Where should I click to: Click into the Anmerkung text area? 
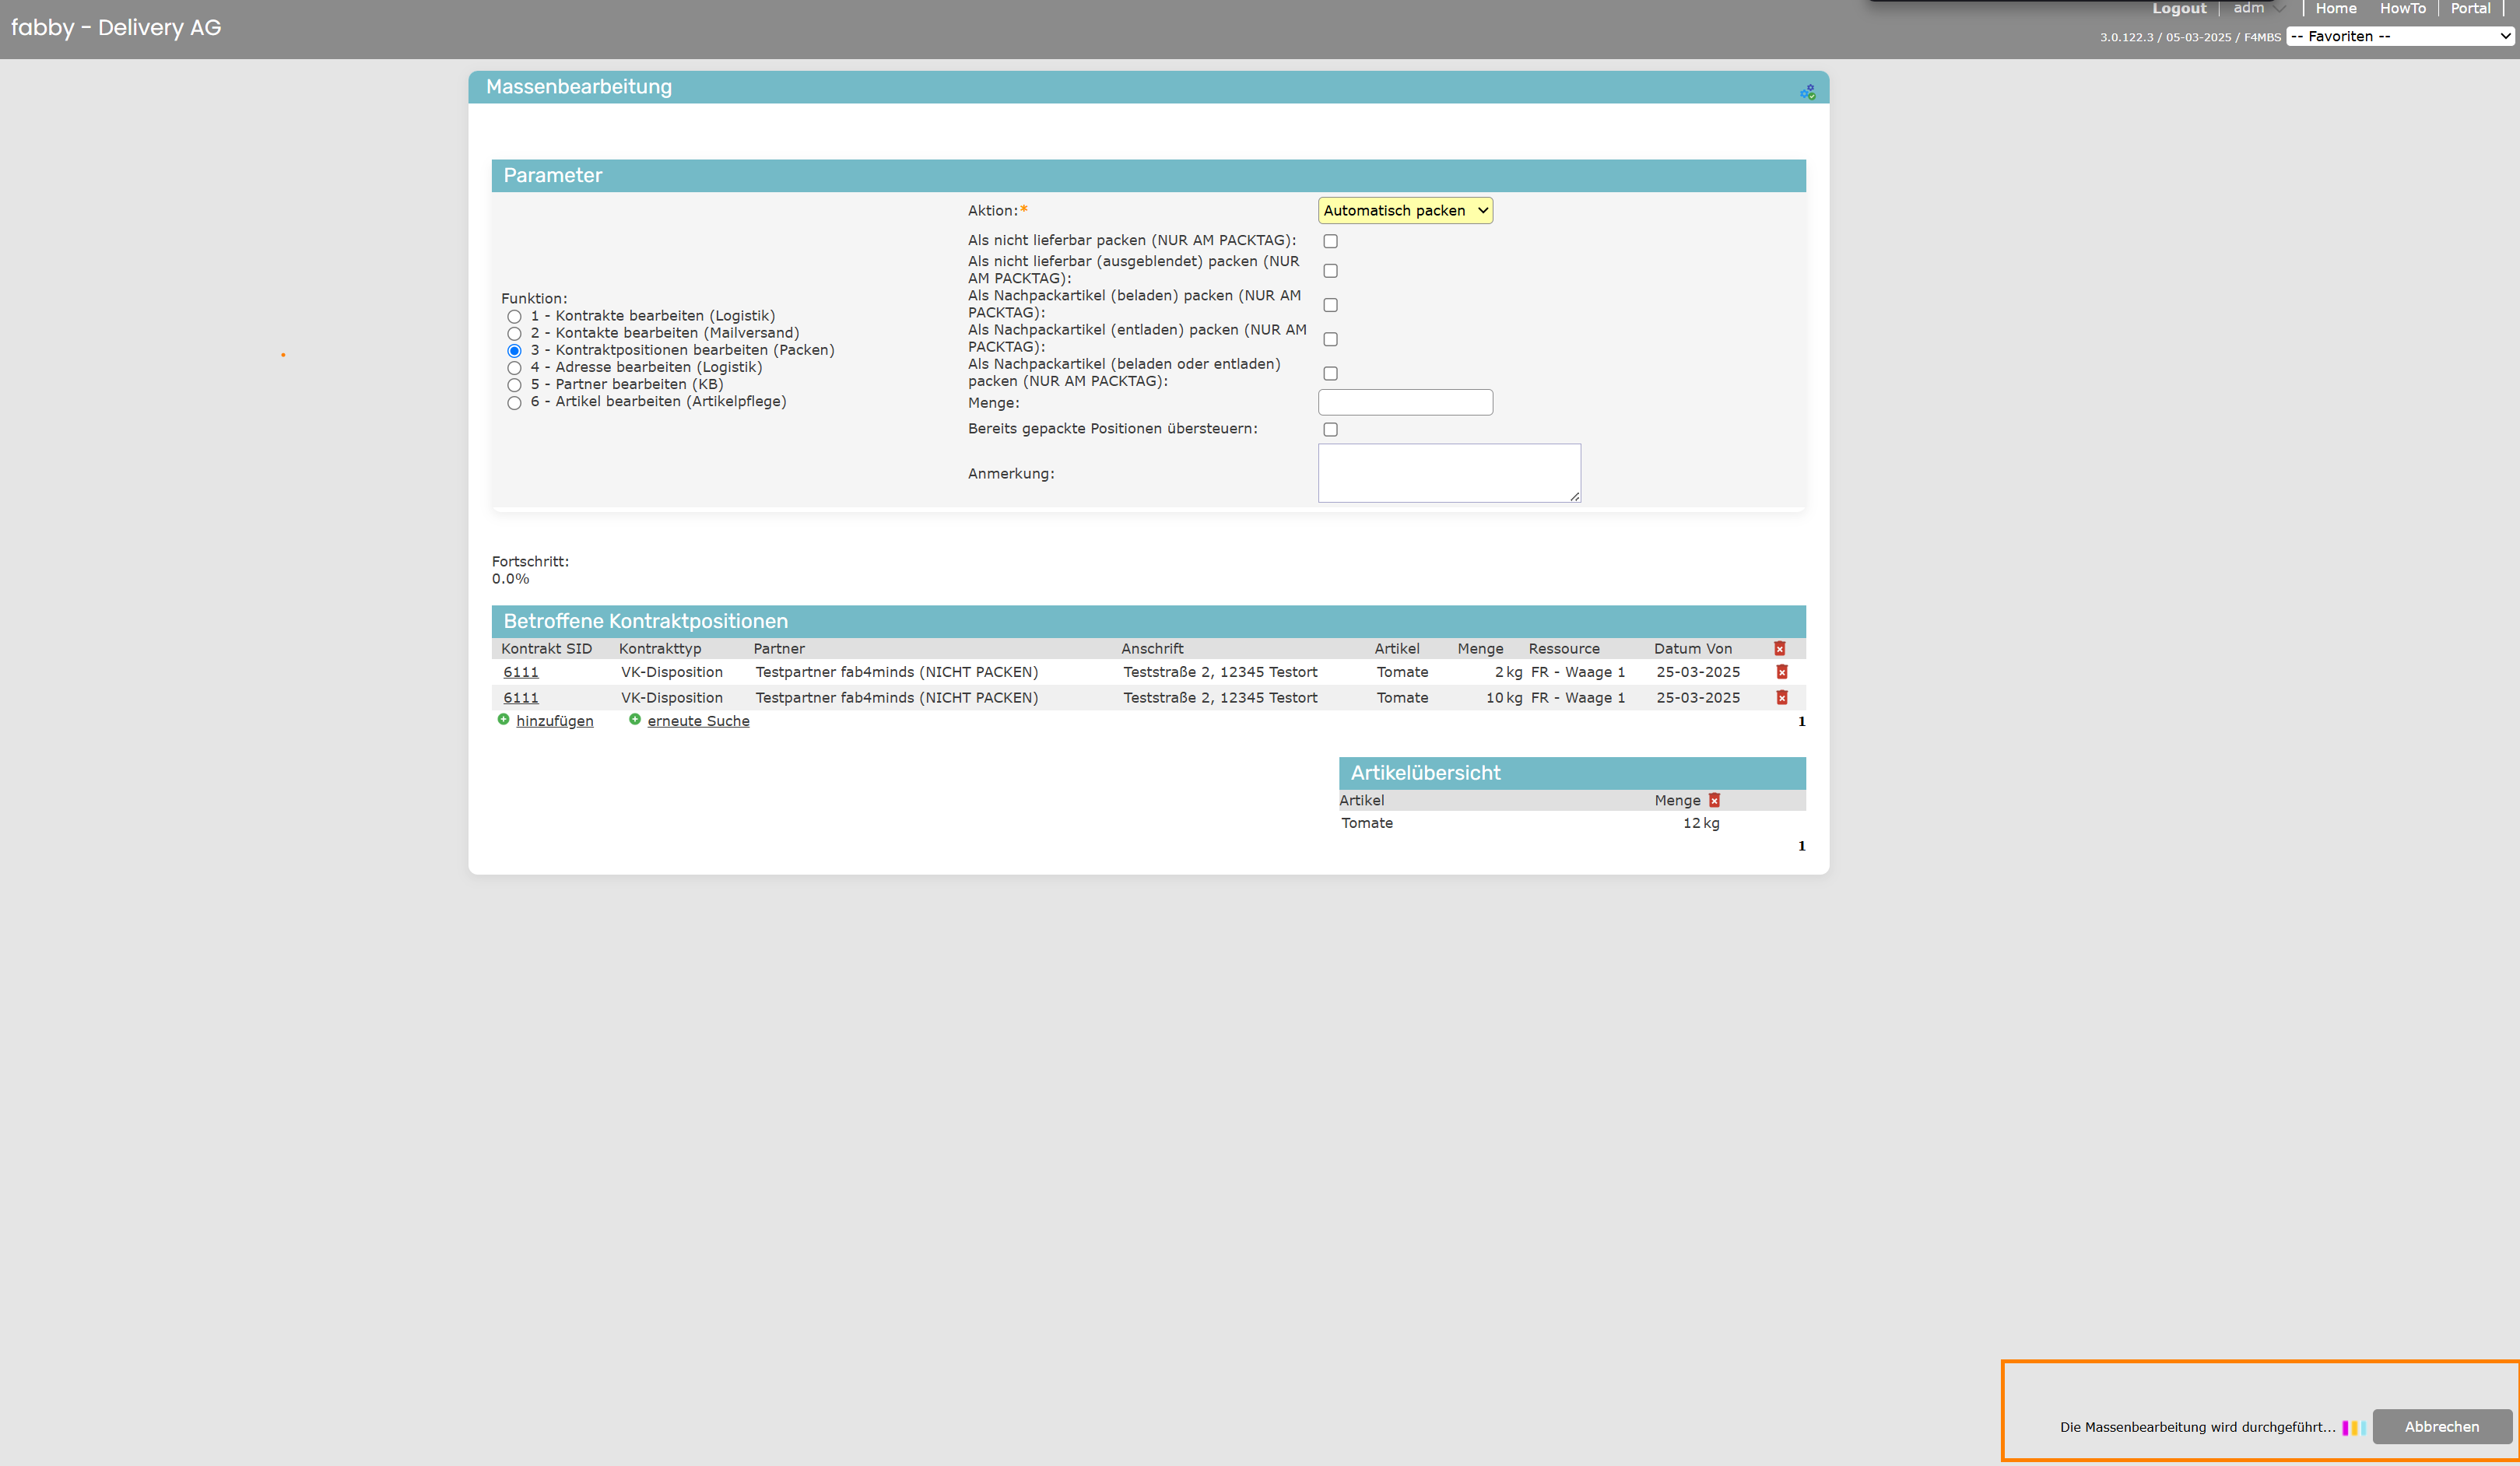[1448, 473]
